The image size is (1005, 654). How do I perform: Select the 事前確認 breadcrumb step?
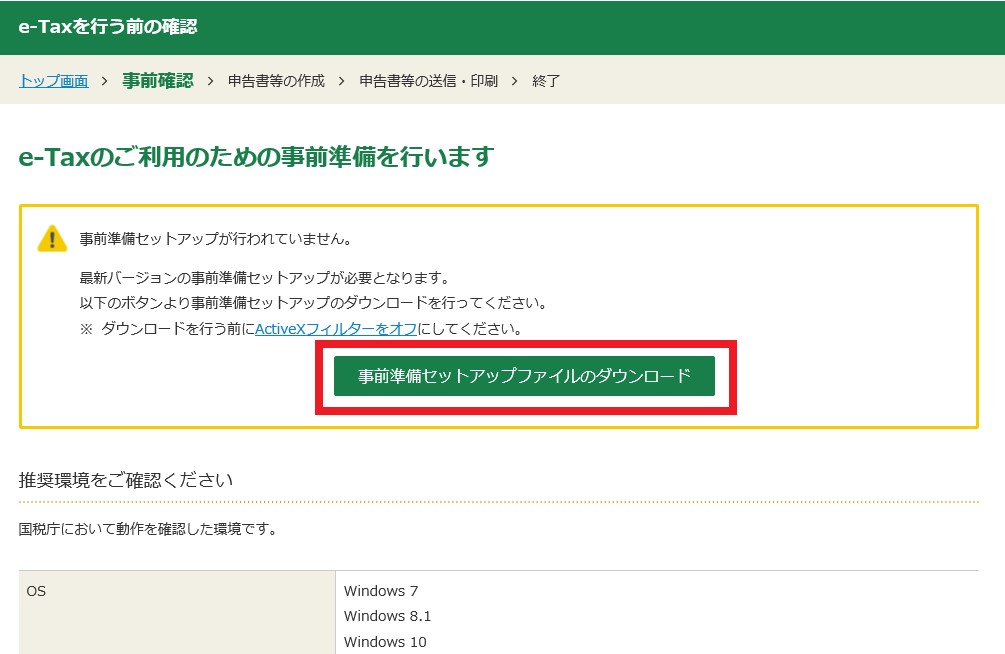(158, 81)
